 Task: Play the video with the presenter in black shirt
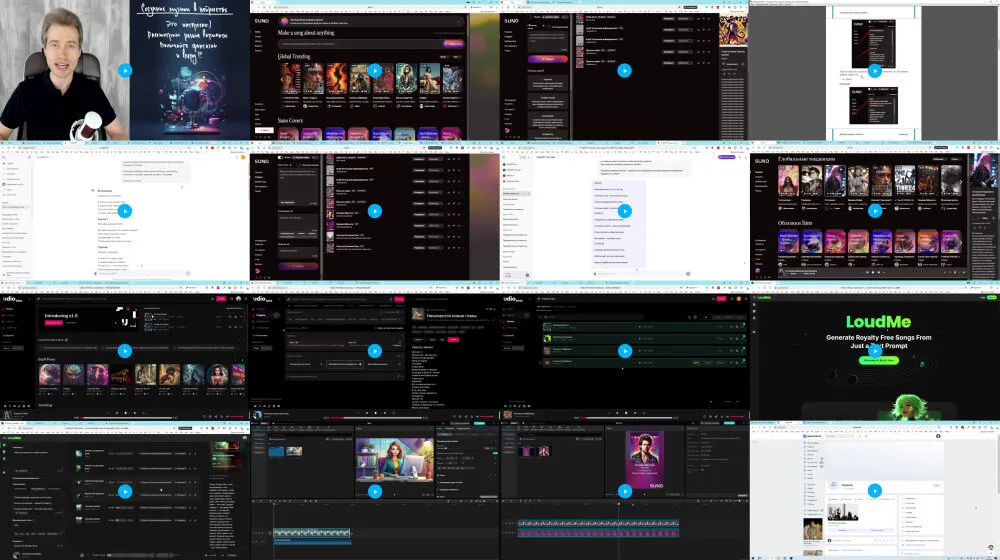click(124, 70)
